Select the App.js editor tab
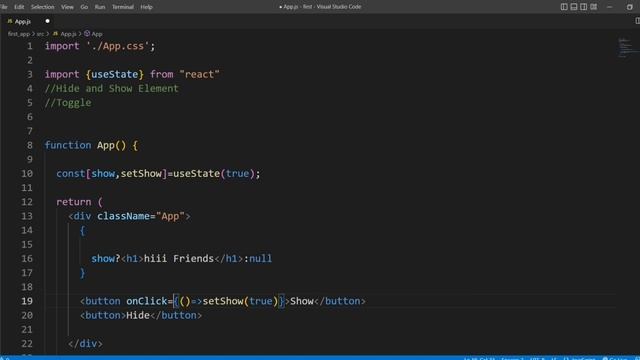640x360 pixels. (x=28, y=21)
